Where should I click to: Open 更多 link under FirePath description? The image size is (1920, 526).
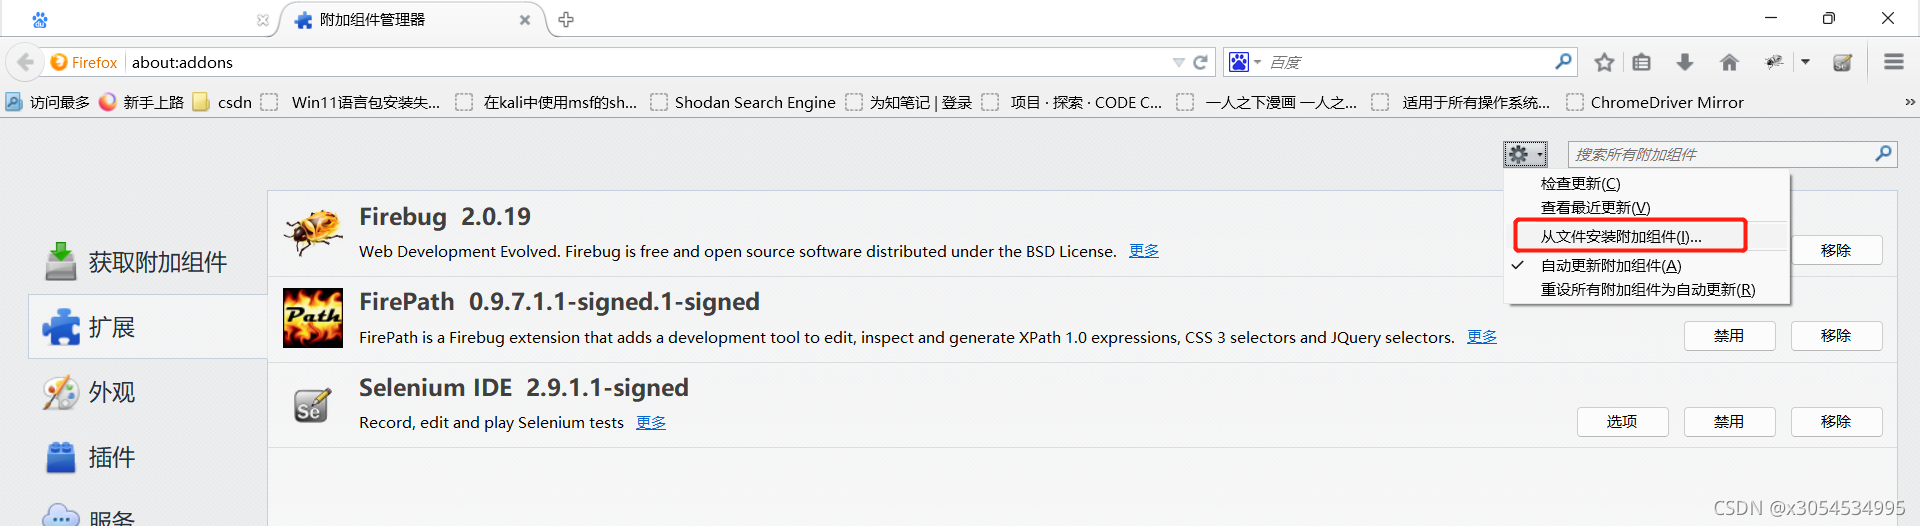(x=1482, y=337)
